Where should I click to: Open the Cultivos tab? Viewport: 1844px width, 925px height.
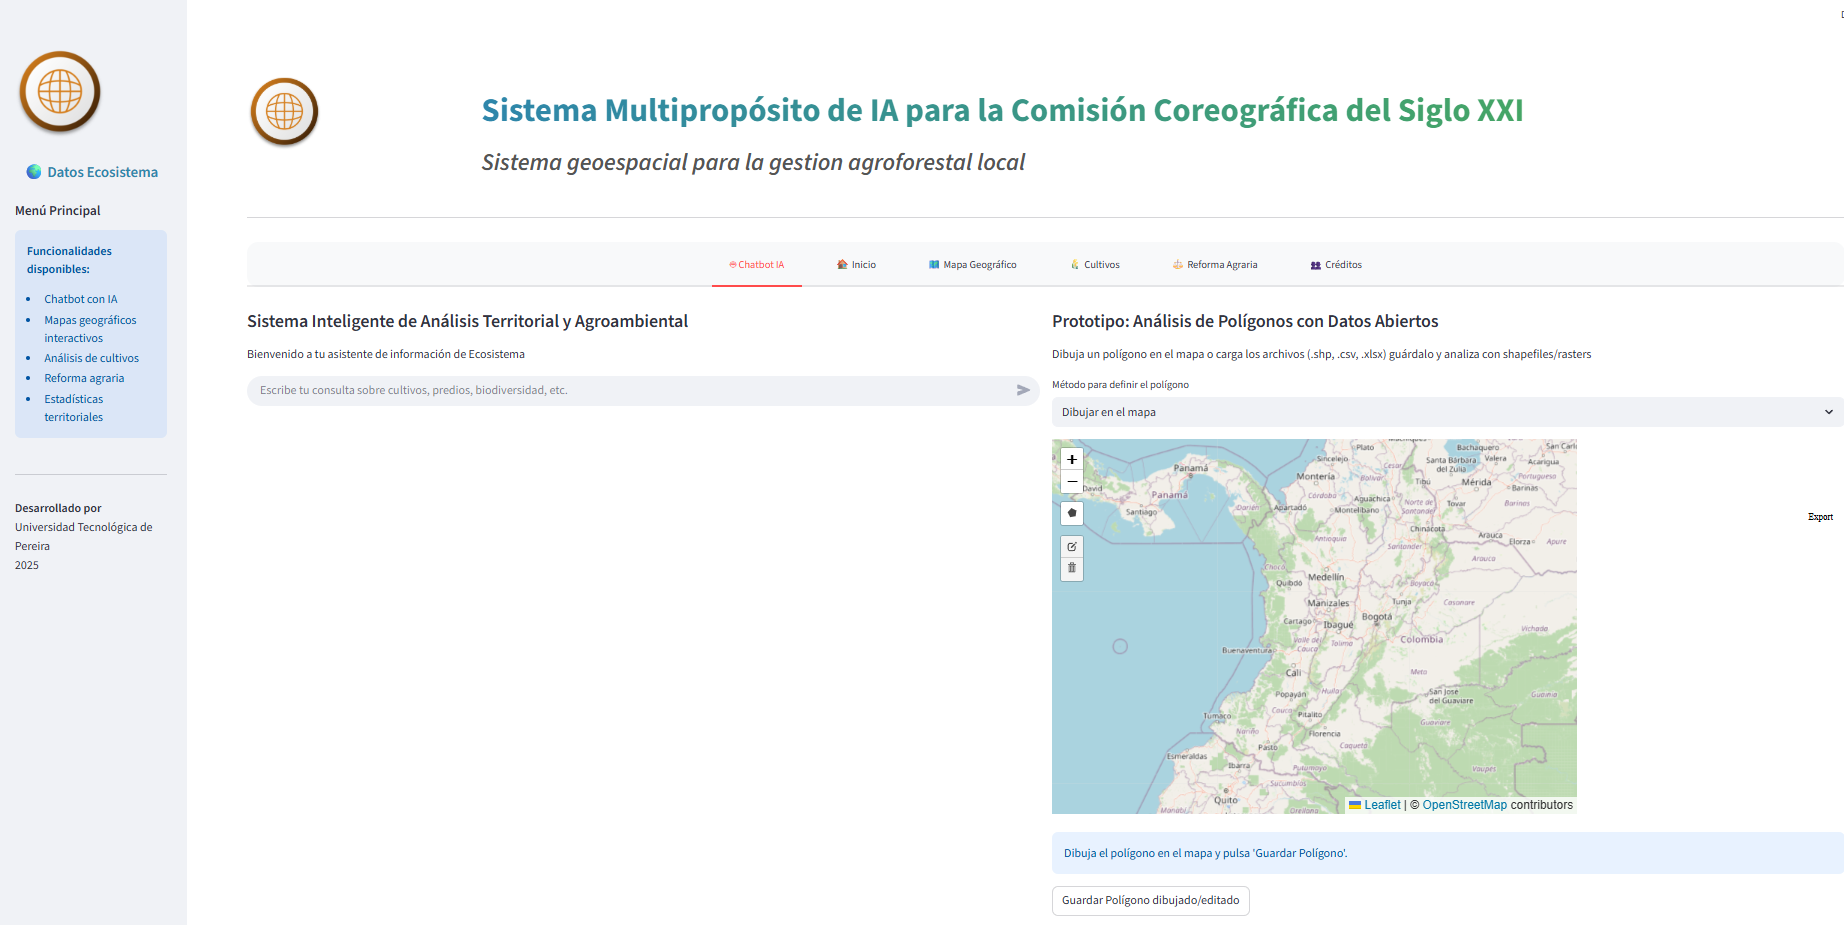(x=1095, y=264)
